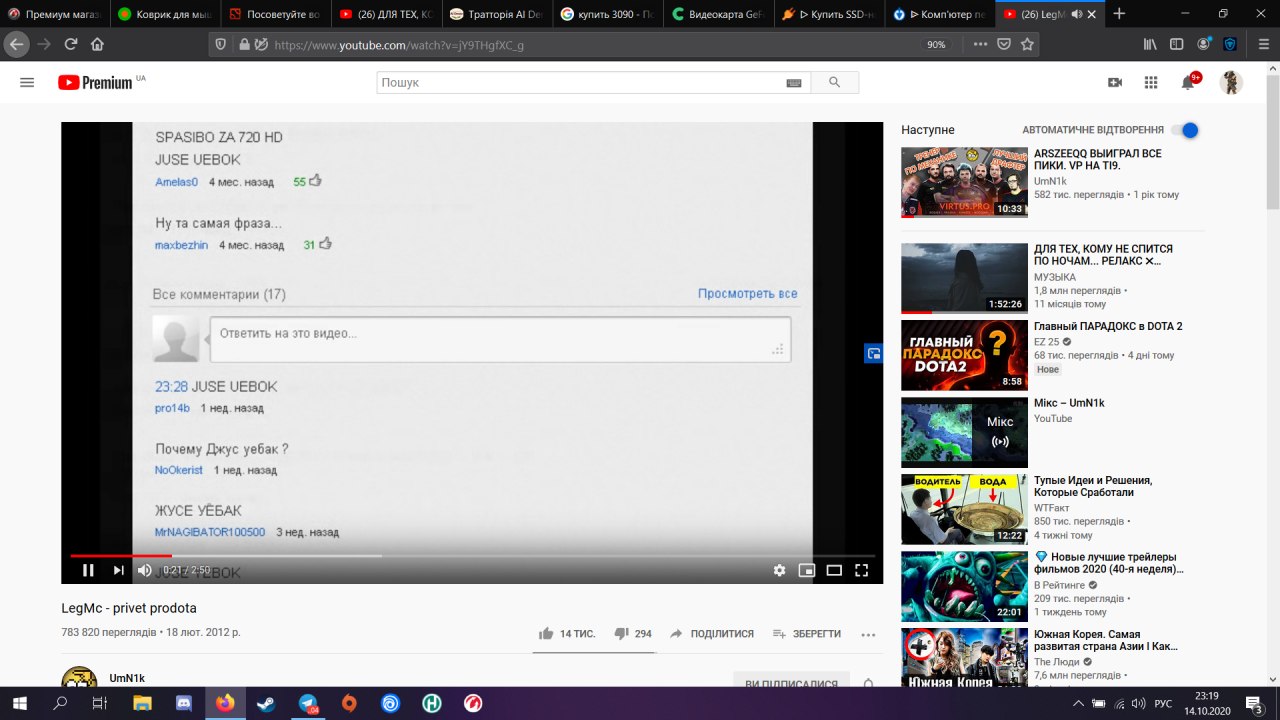Reset the 90% zoom level badge
Screen dimensions: 1280x720
click(x=936, y=44)
